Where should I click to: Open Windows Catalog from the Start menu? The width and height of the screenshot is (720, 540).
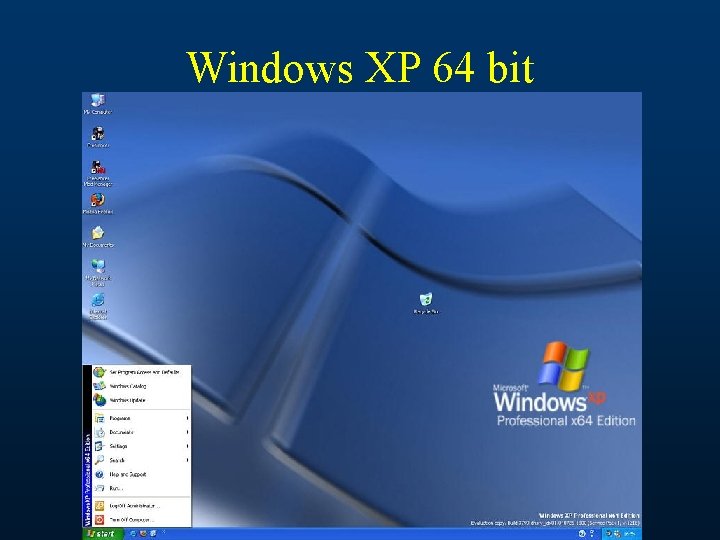[x=141, y=386]
